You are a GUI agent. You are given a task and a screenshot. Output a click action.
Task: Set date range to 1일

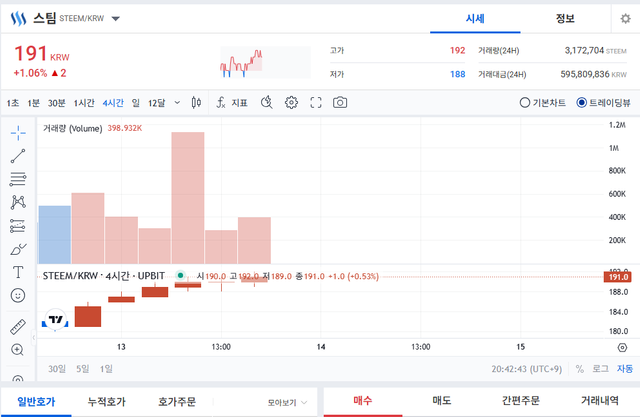[106, 369]
